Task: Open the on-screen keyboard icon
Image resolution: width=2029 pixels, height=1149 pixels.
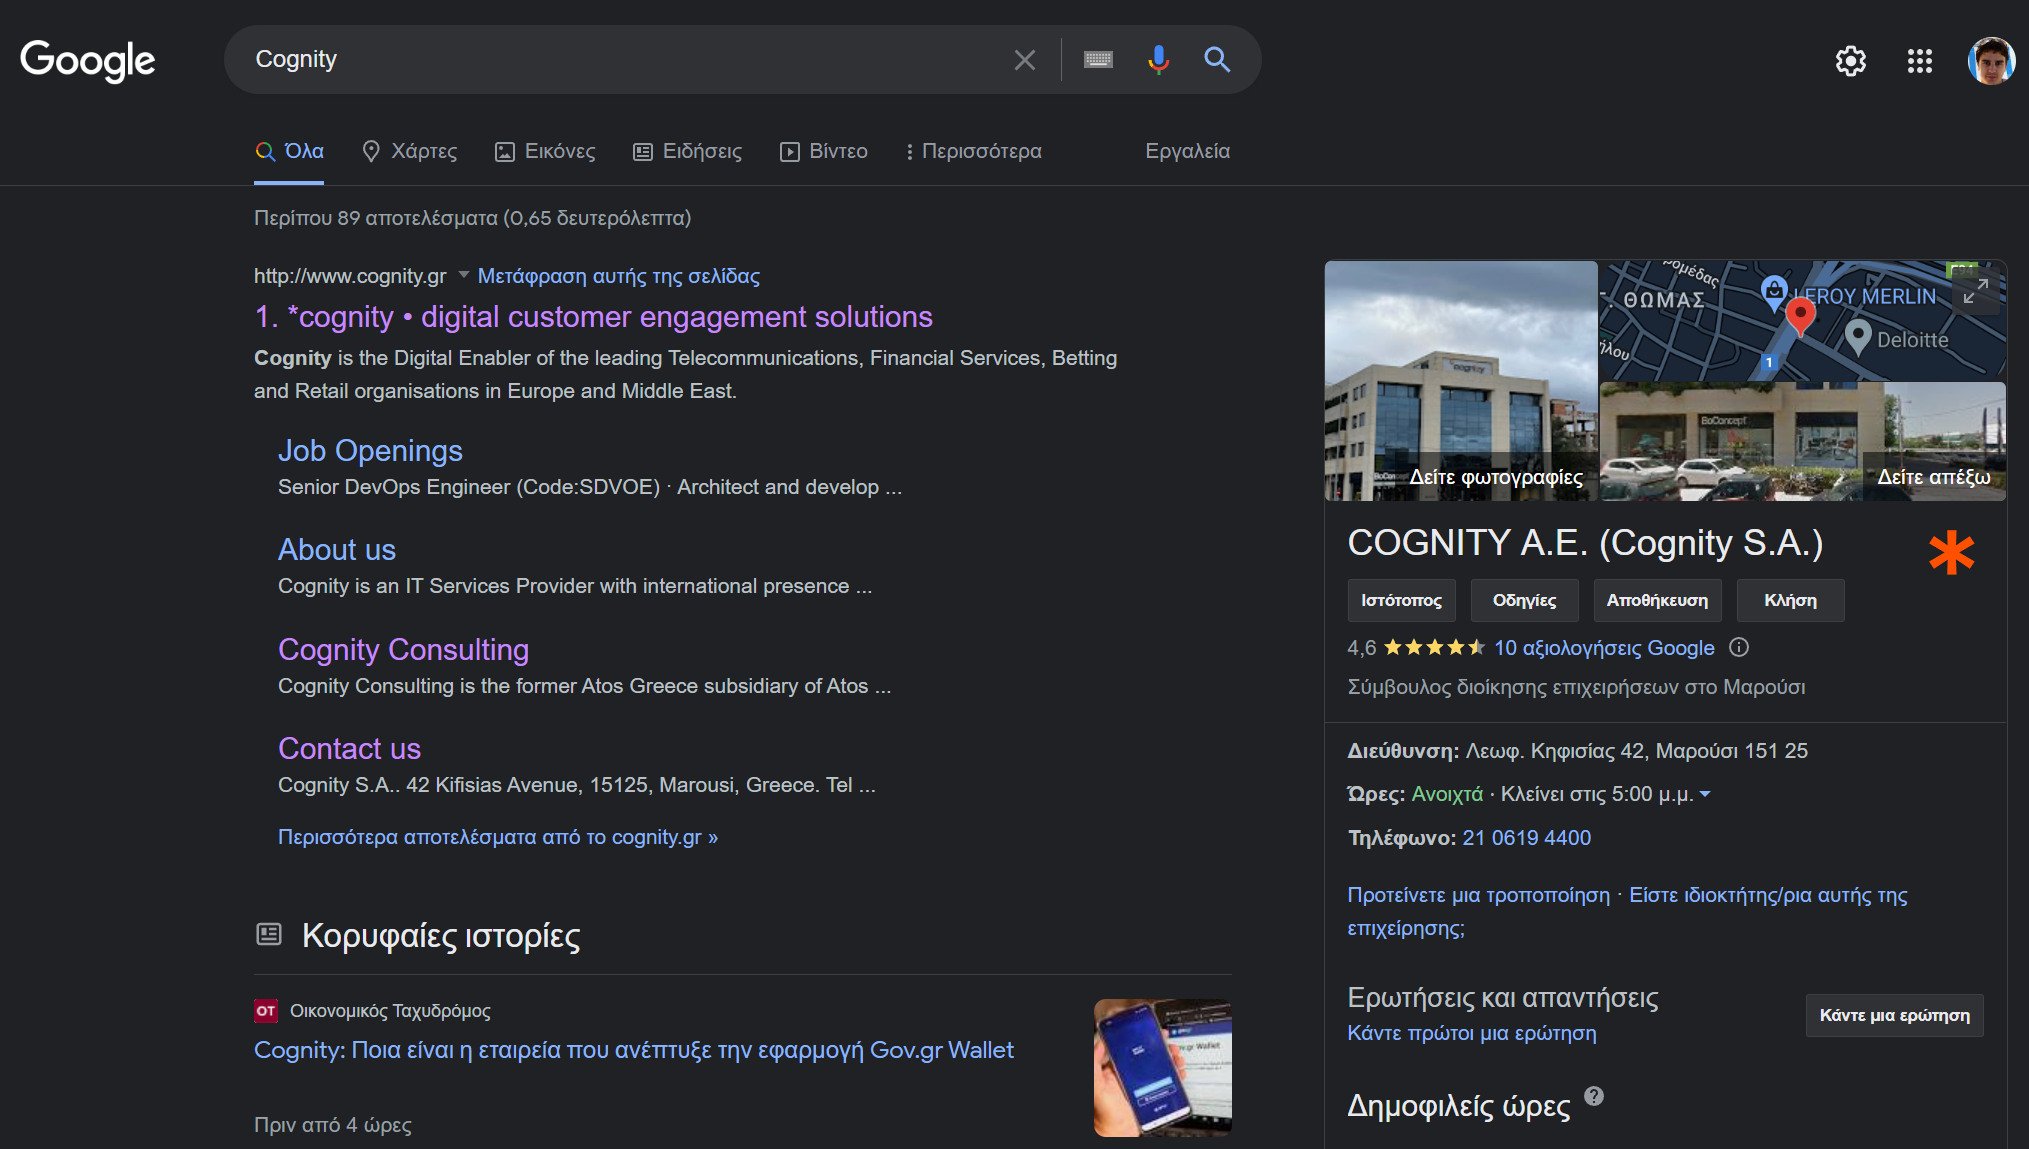Action: [x=1098, y=60]
